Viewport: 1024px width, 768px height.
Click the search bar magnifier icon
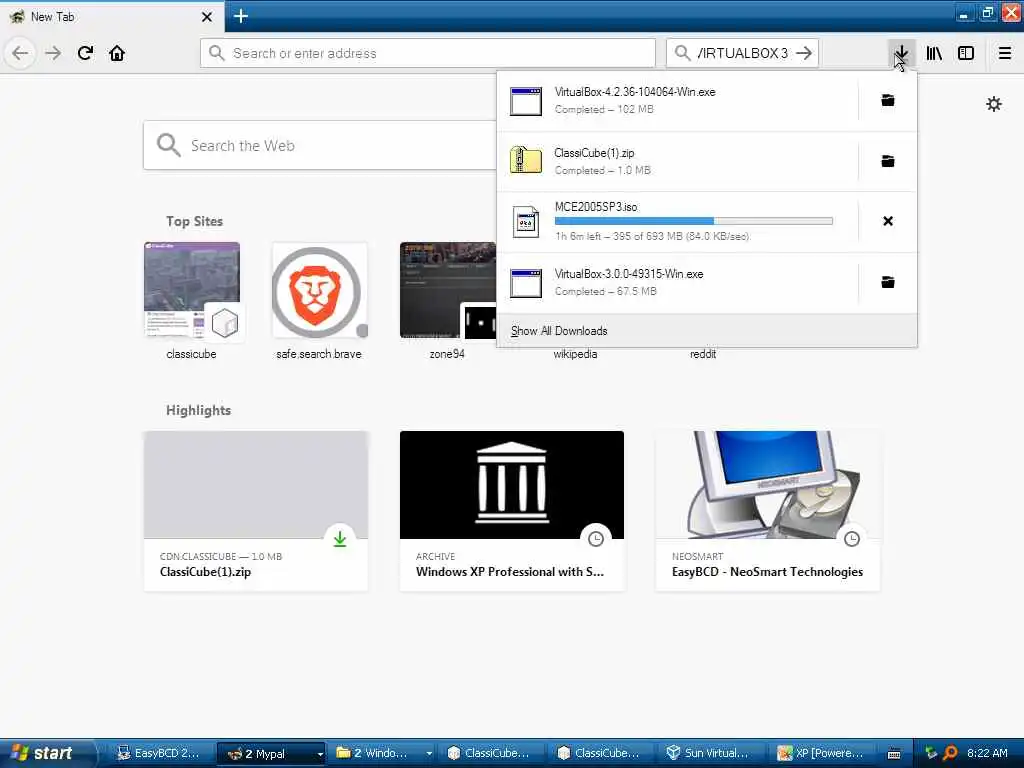coord(682,53)
